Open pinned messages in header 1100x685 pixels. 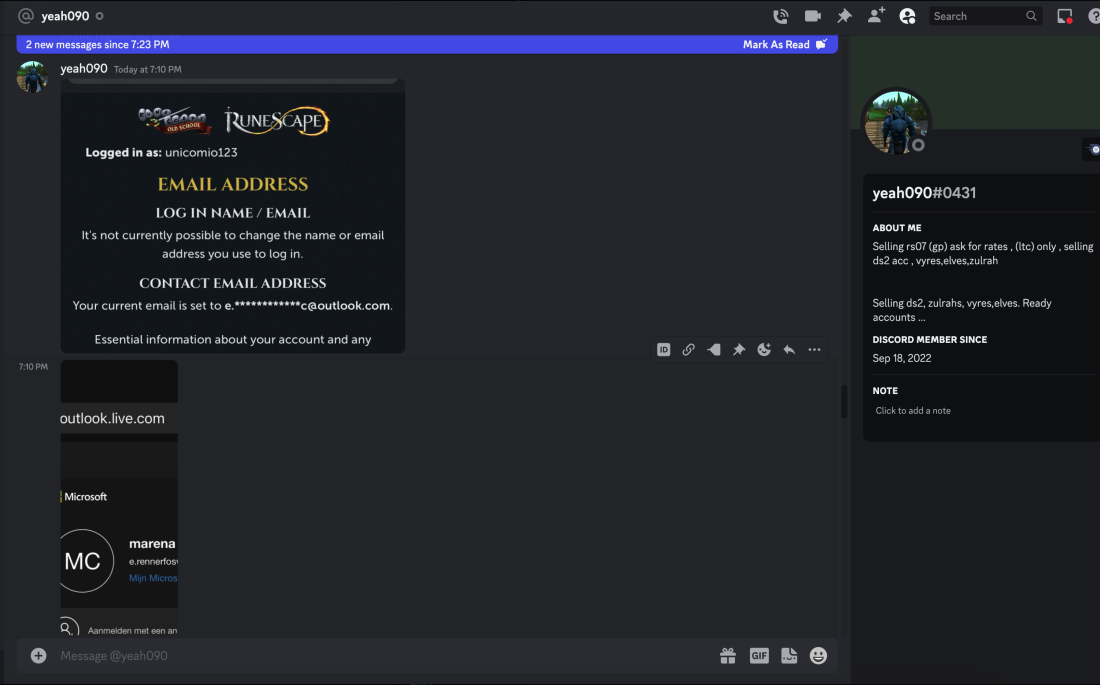(x=844, y=16)
